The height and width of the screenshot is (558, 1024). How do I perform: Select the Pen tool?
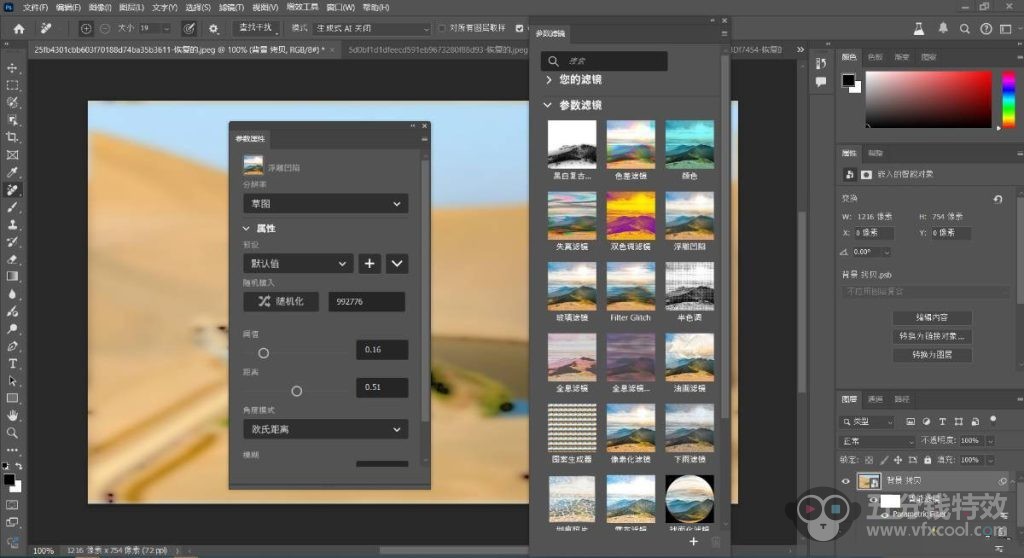pos(12,346)
